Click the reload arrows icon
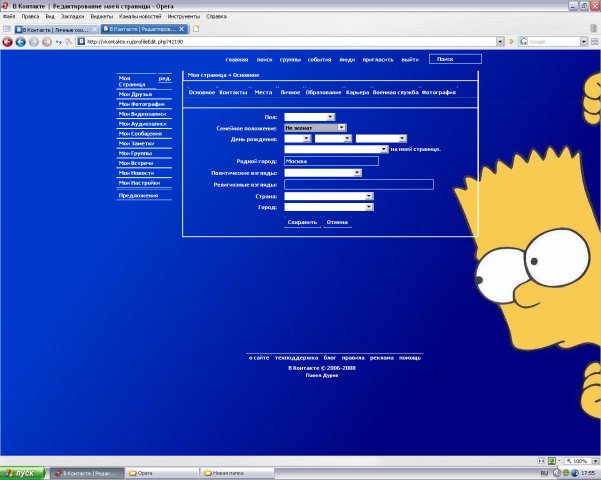The height and width of the screenshot is (480, 601). pos(59,42)
